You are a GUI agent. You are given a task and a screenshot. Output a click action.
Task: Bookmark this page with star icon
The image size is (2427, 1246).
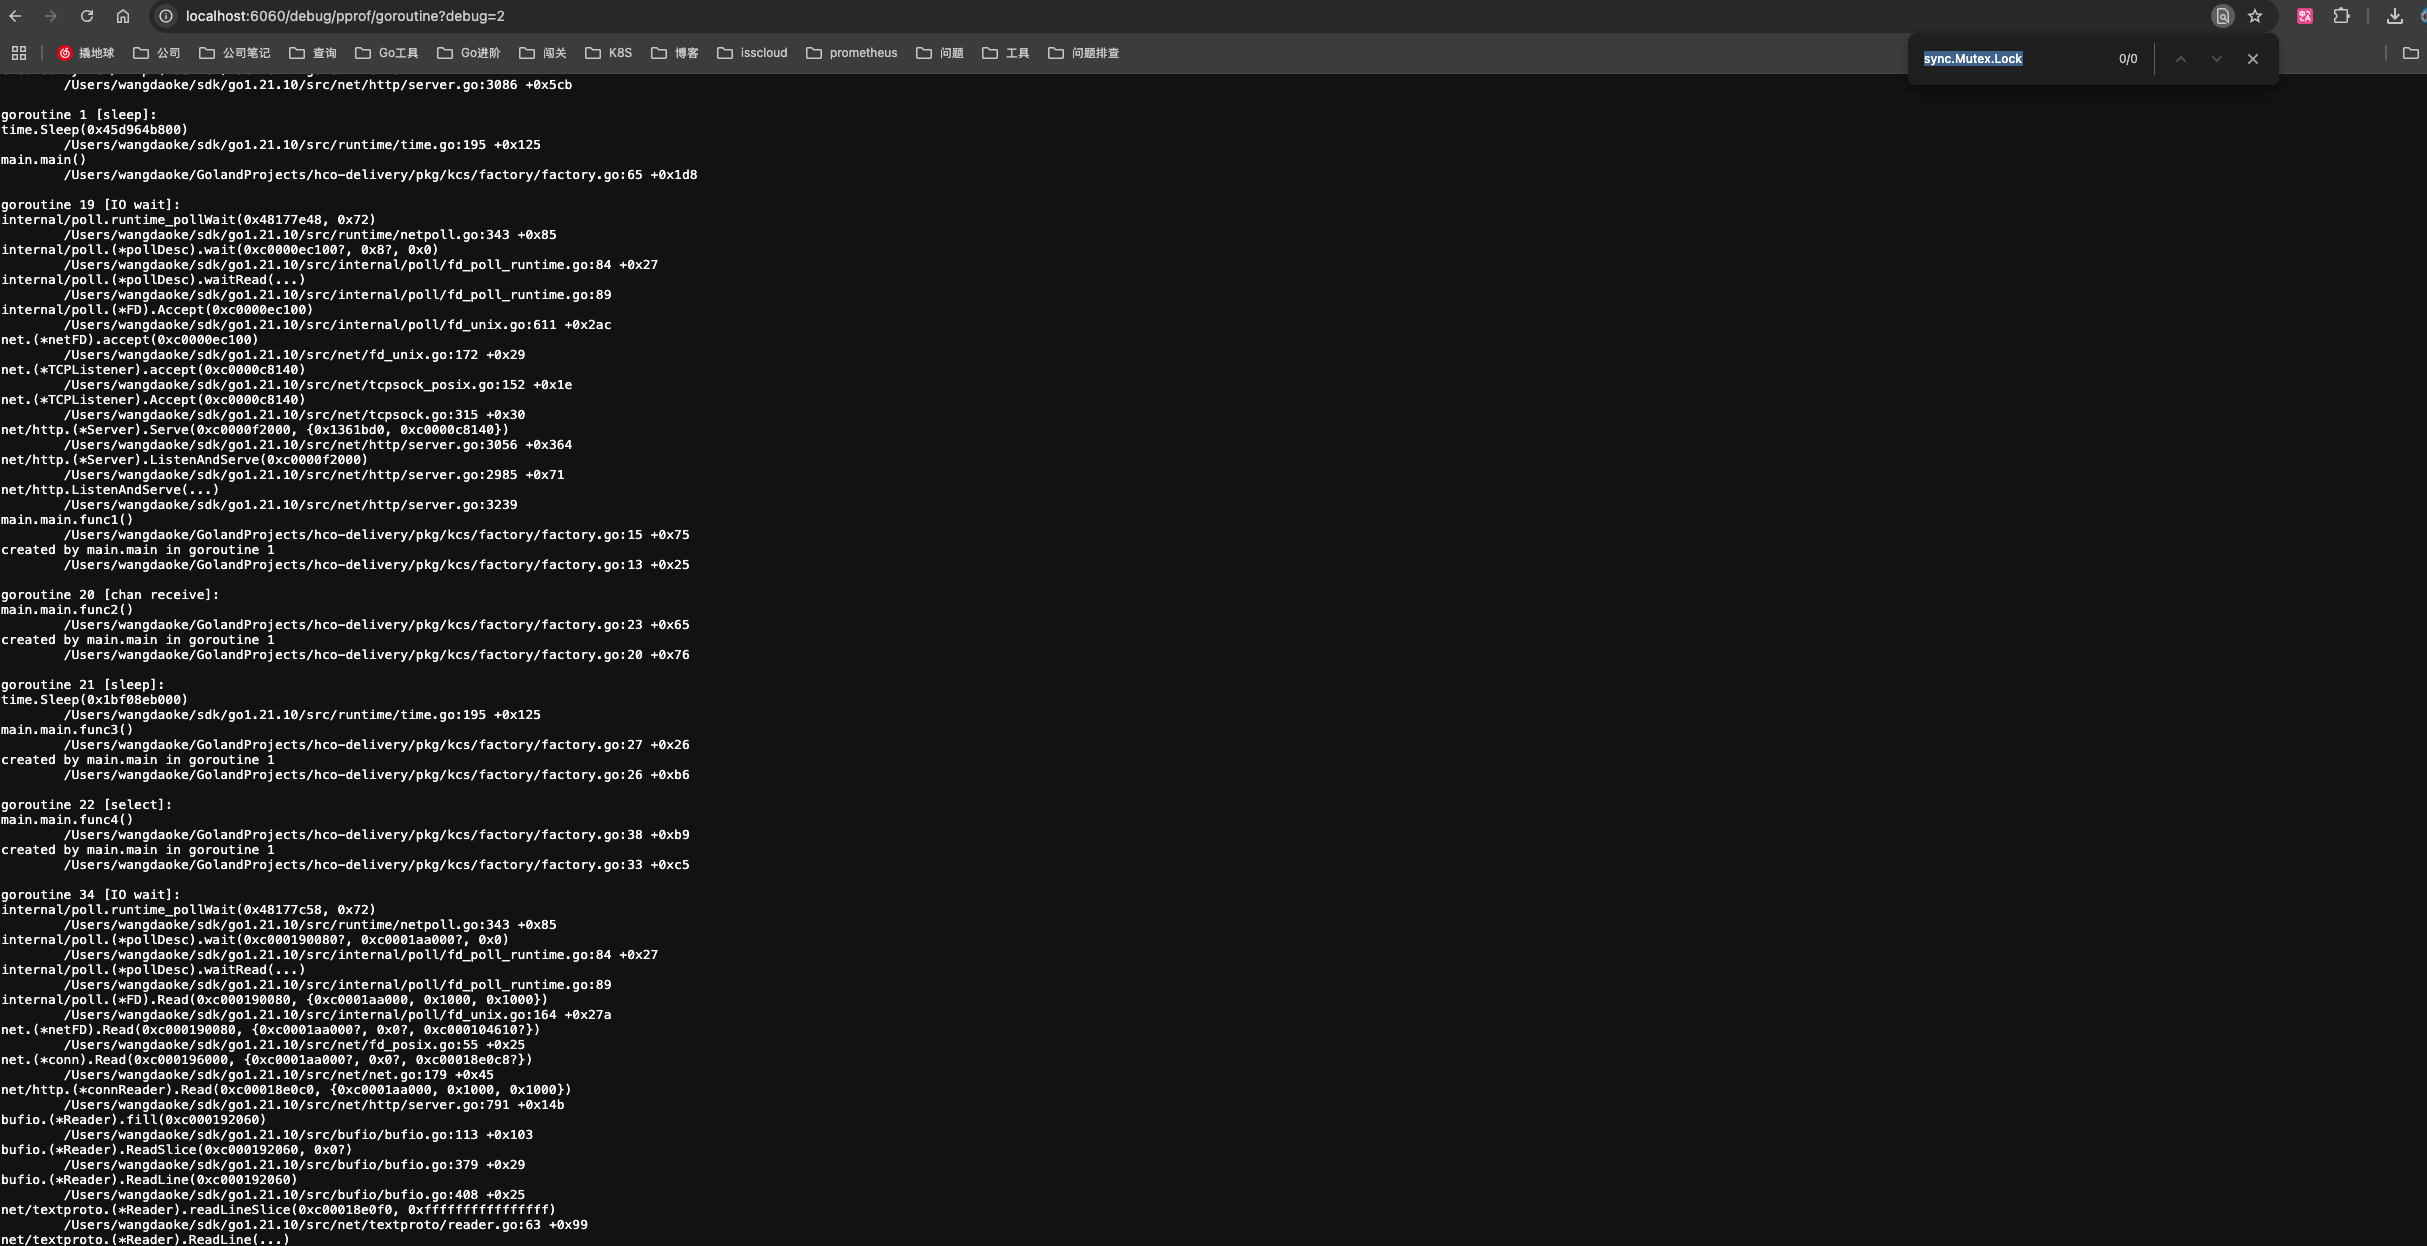pyautogui.click(x=2255, y=16)
